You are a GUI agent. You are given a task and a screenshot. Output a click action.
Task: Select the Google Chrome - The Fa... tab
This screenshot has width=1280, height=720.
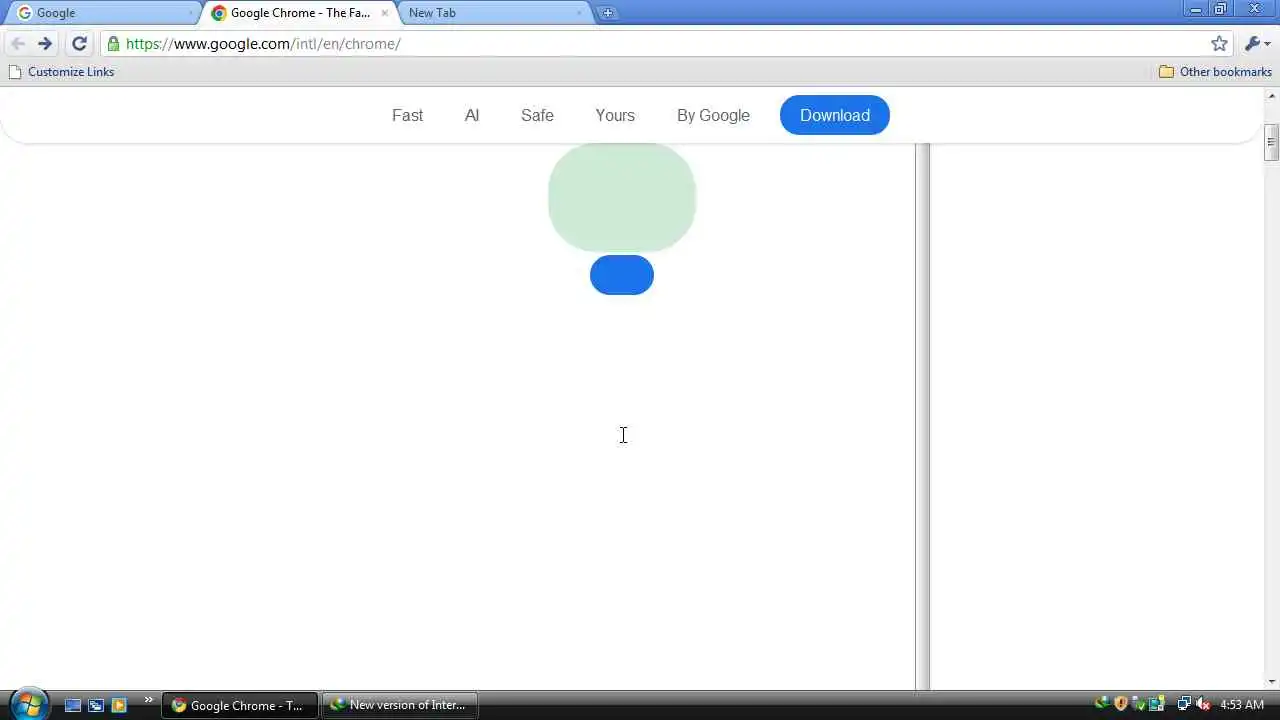[x=299, y=13]
